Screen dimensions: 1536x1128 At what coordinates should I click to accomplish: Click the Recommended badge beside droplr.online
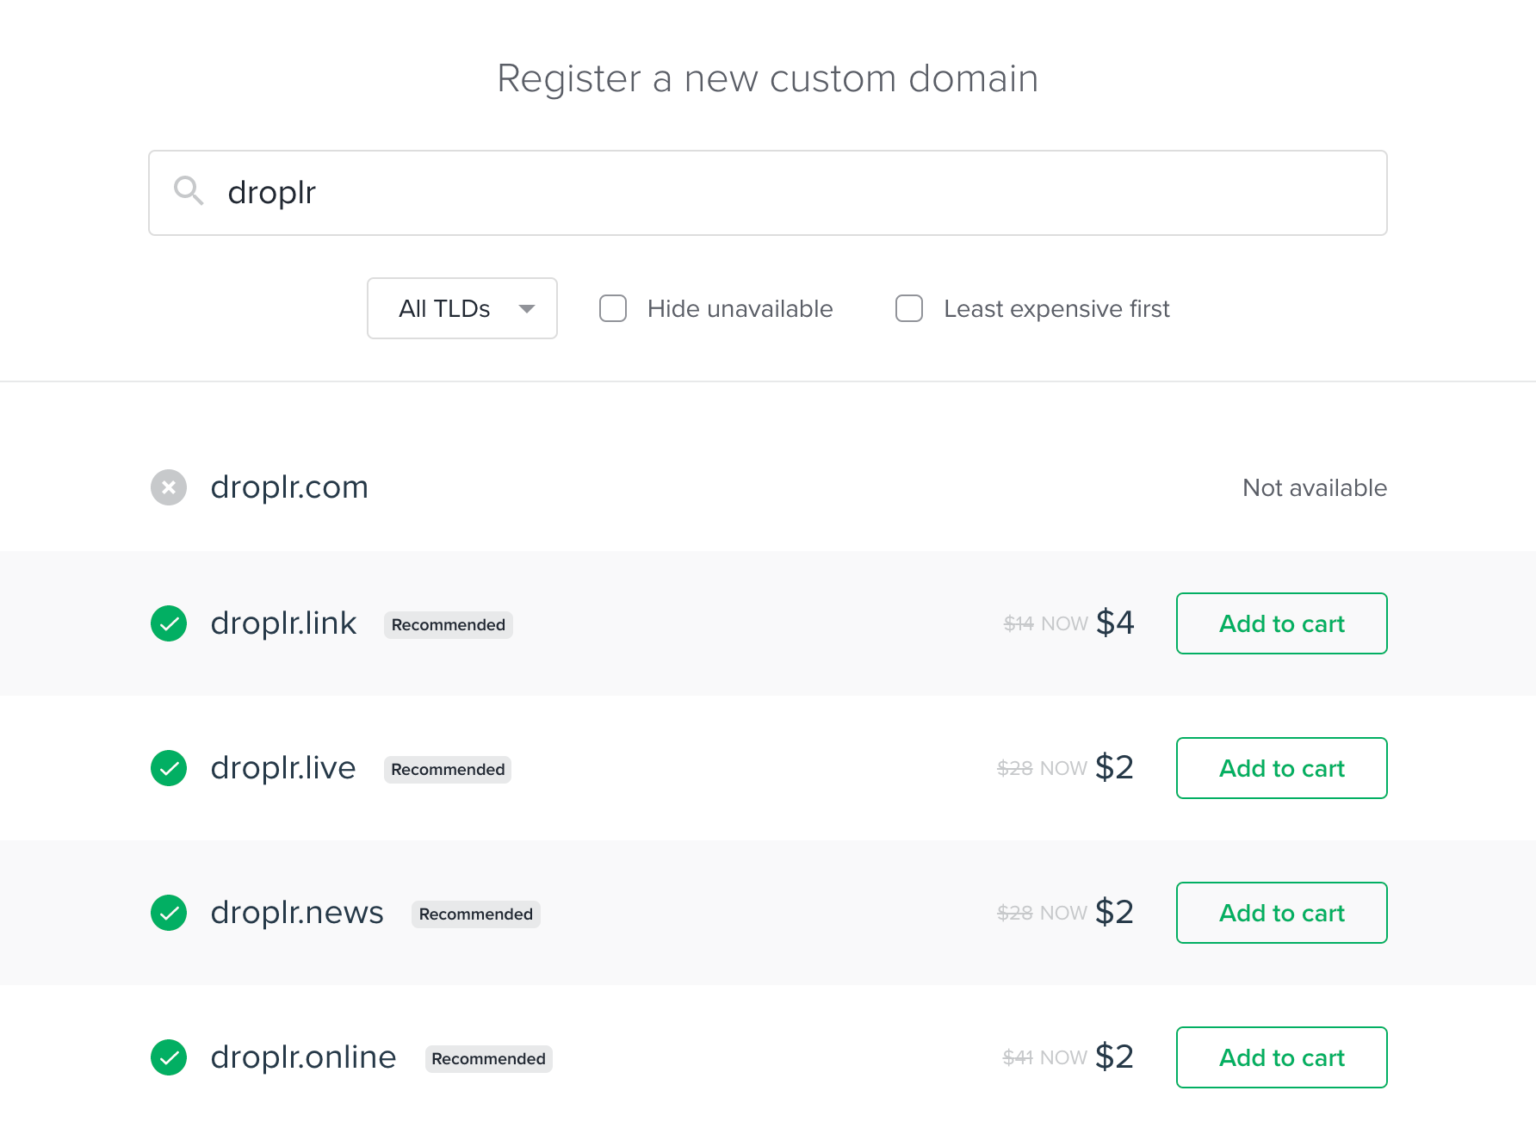tap(488, 1058)
